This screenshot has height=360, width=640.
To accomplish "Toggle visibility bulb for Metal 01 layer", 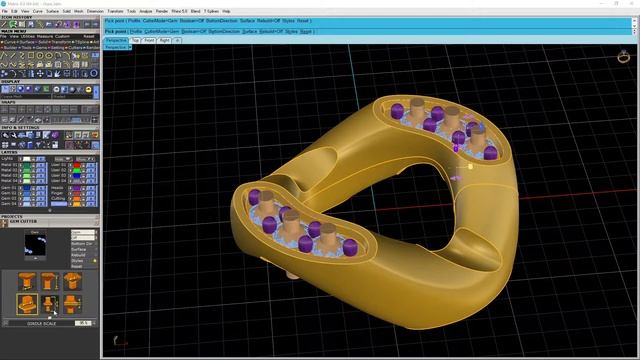I will click(20, 165).
